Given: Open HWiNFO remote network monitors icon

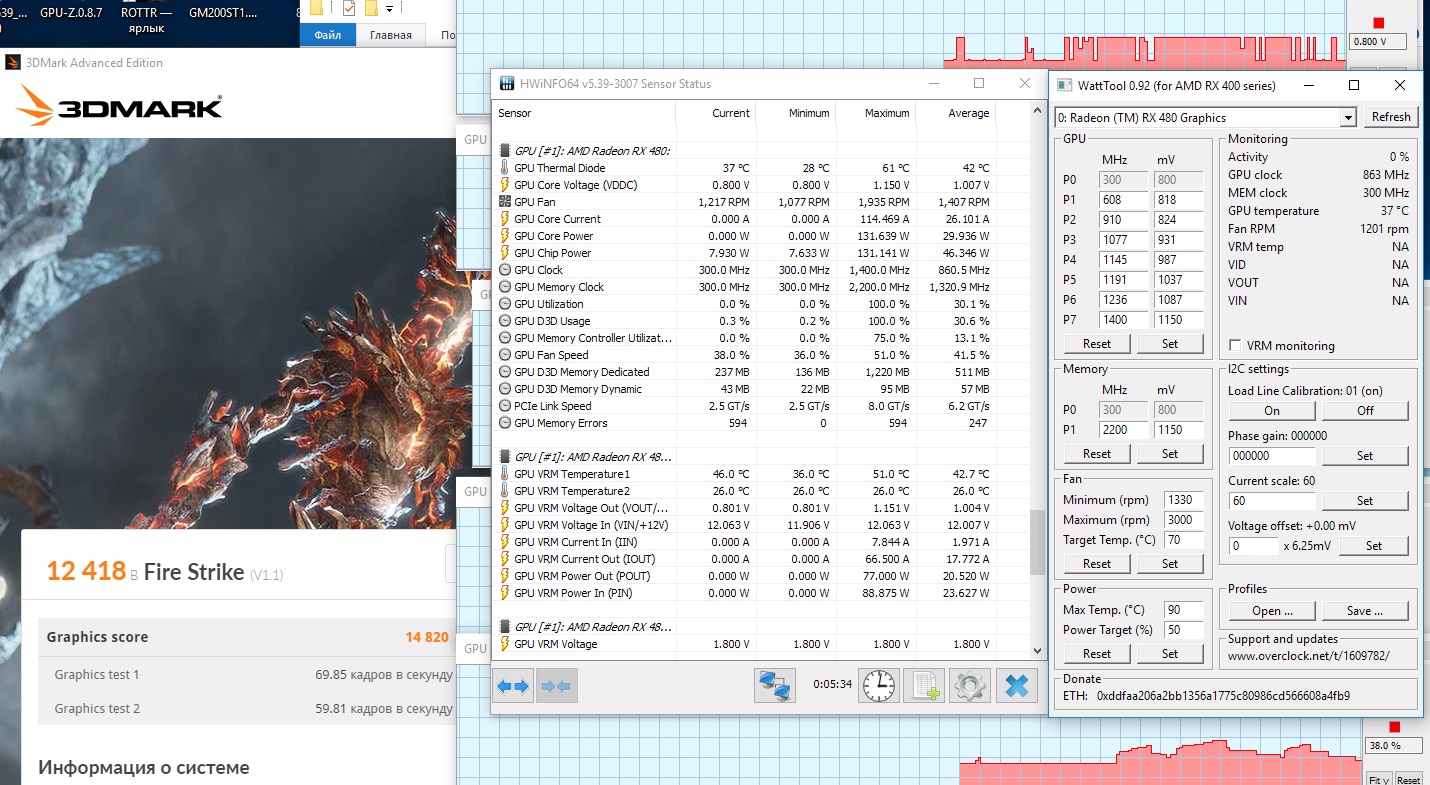Looking at the screenshot, I should tap(775, 686).
